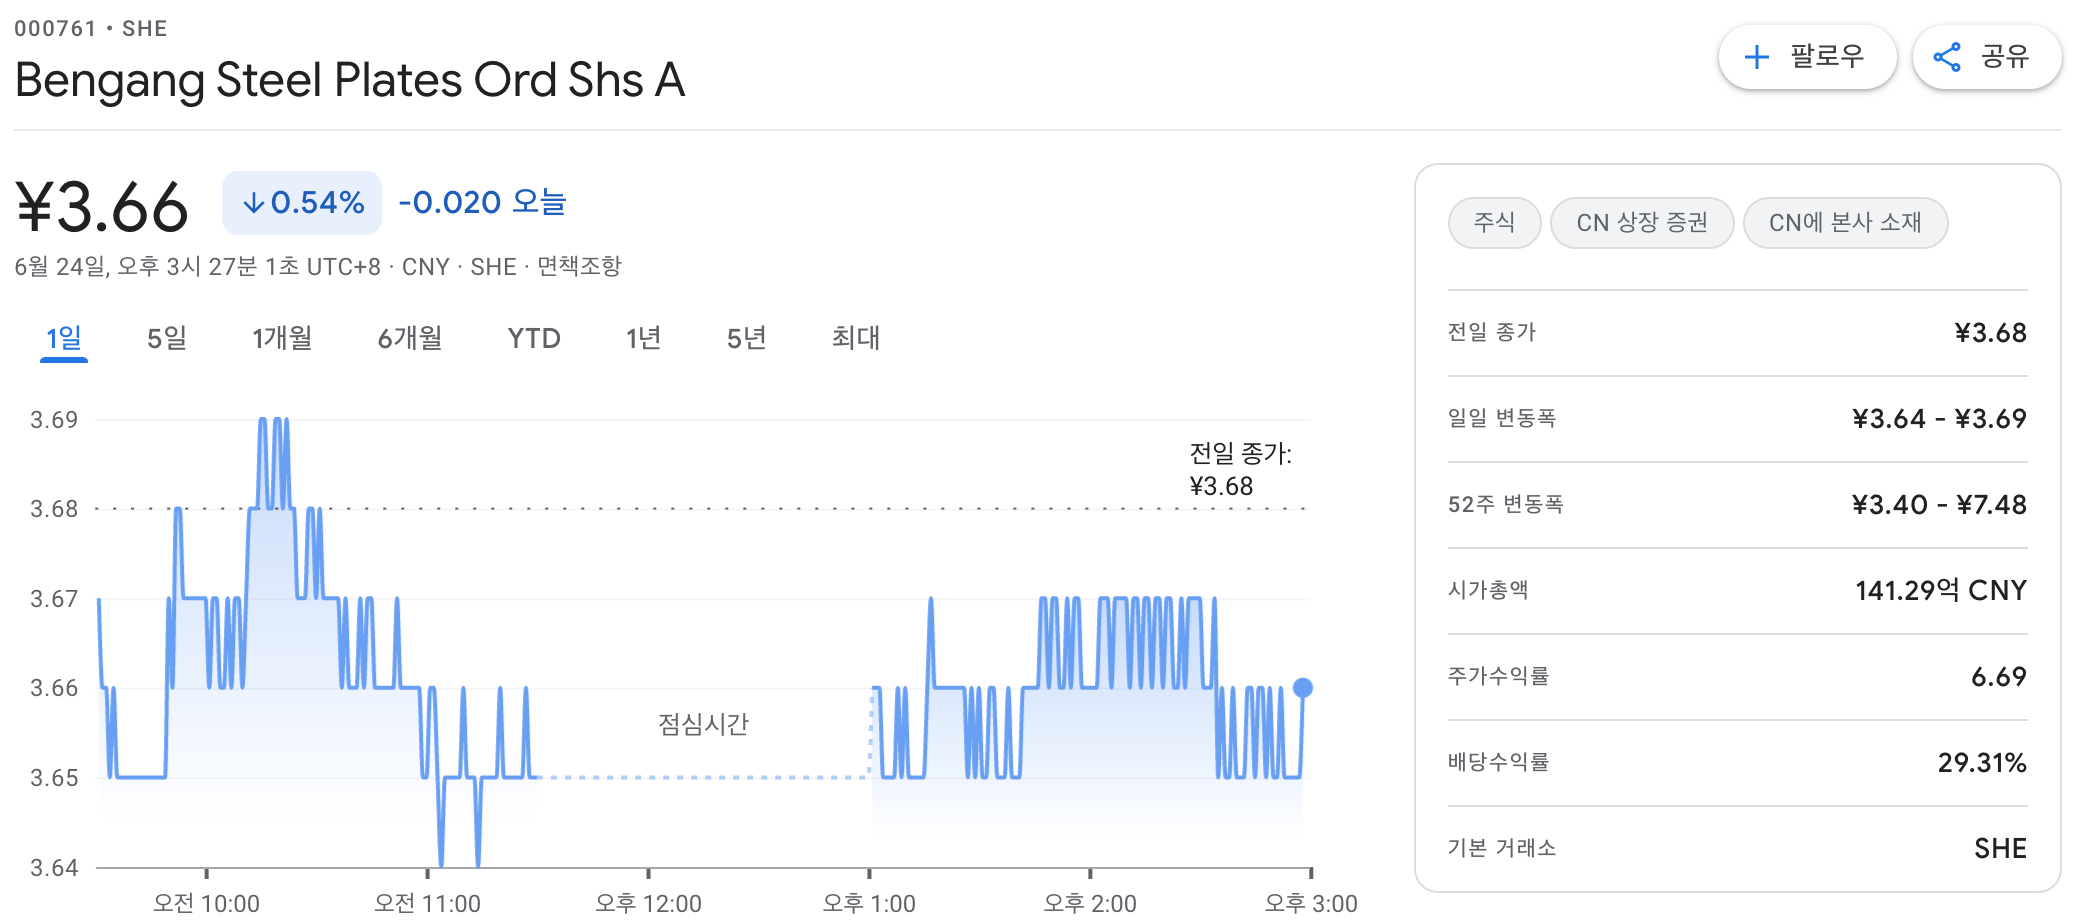Image resolution: width=2074 pixels, height=922 pixels.
Task: Show the 최대 chart range
Action: click(x=856, y=338)
